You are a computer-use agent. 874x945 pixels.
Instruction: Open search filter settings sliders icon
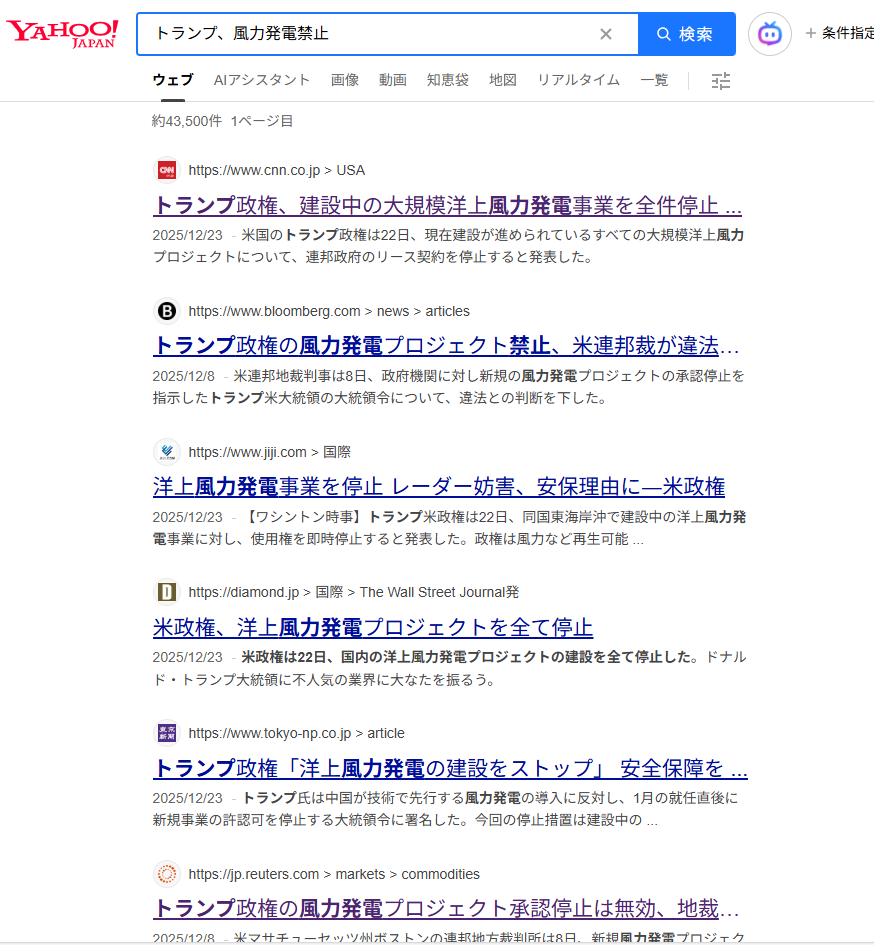coord(721,81)
